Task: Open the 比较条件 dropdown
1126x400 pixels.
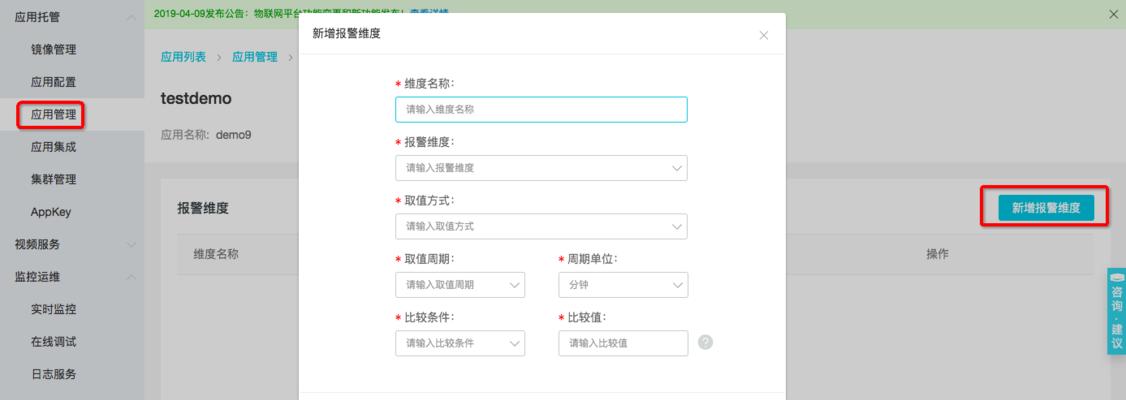Action: coord(460,343)
